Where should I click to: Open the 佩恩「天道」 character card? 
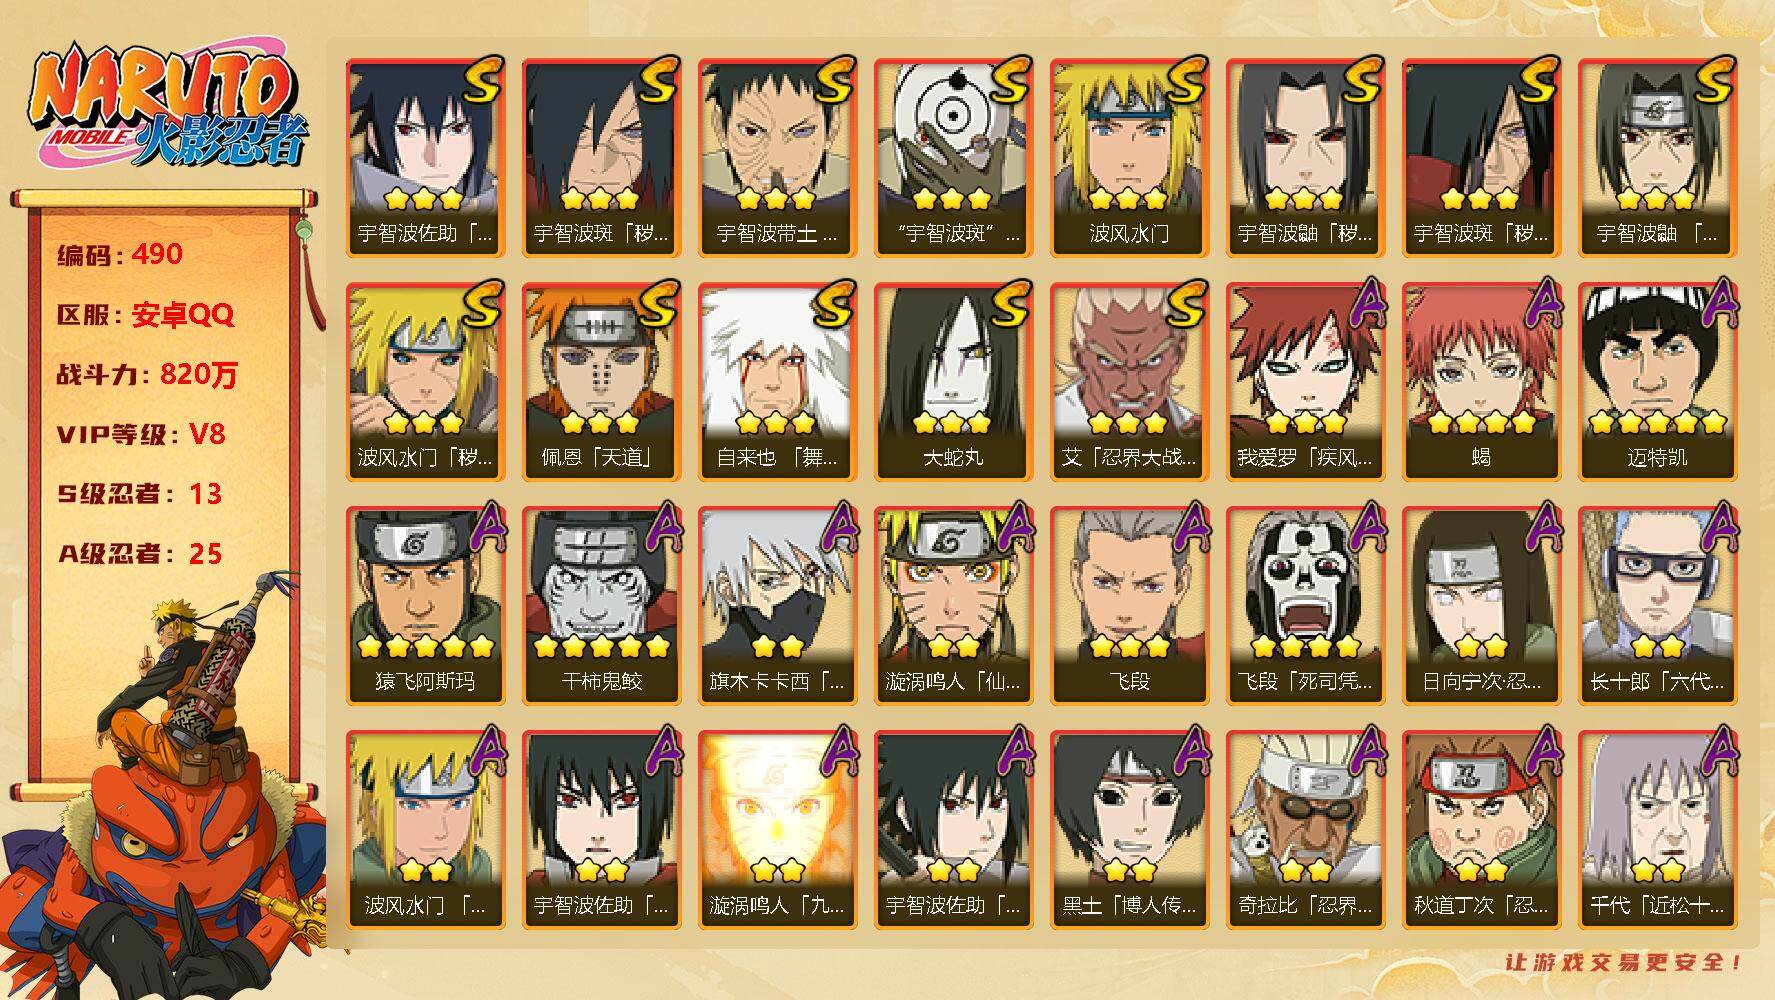pyautogui.click(x=601, y=382)
